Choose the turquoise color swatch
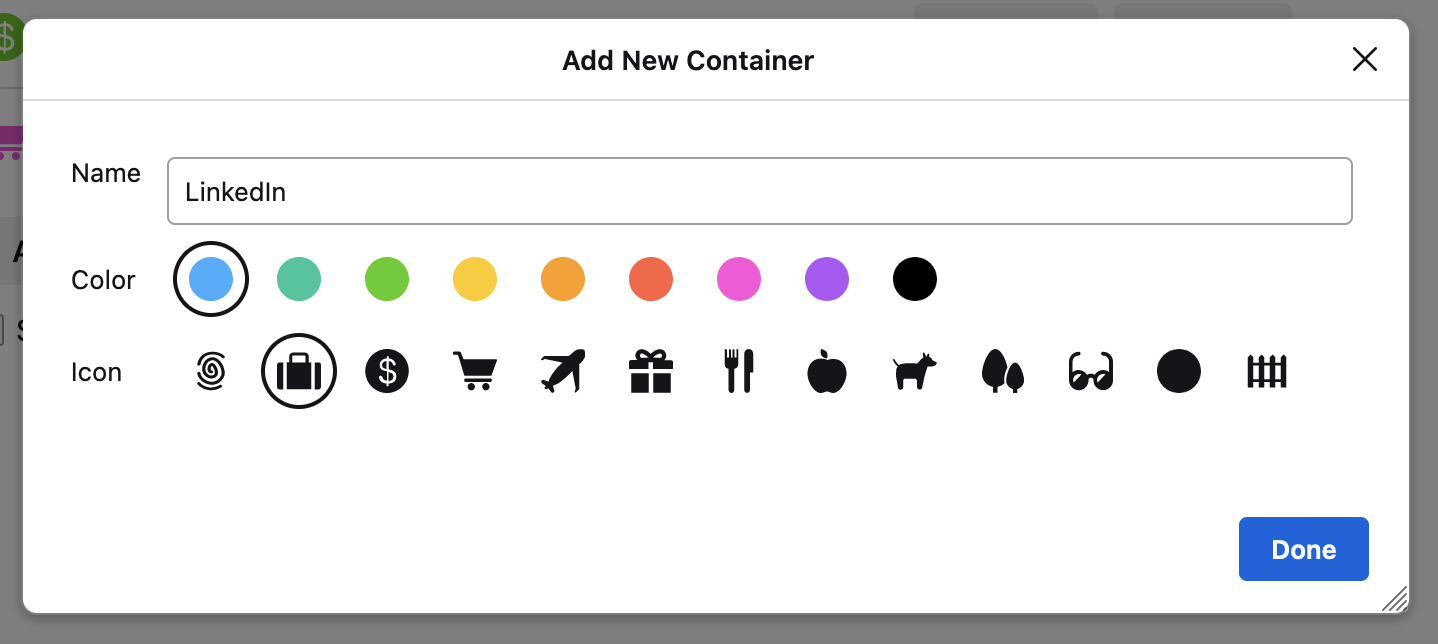 (x=299, y=279)
